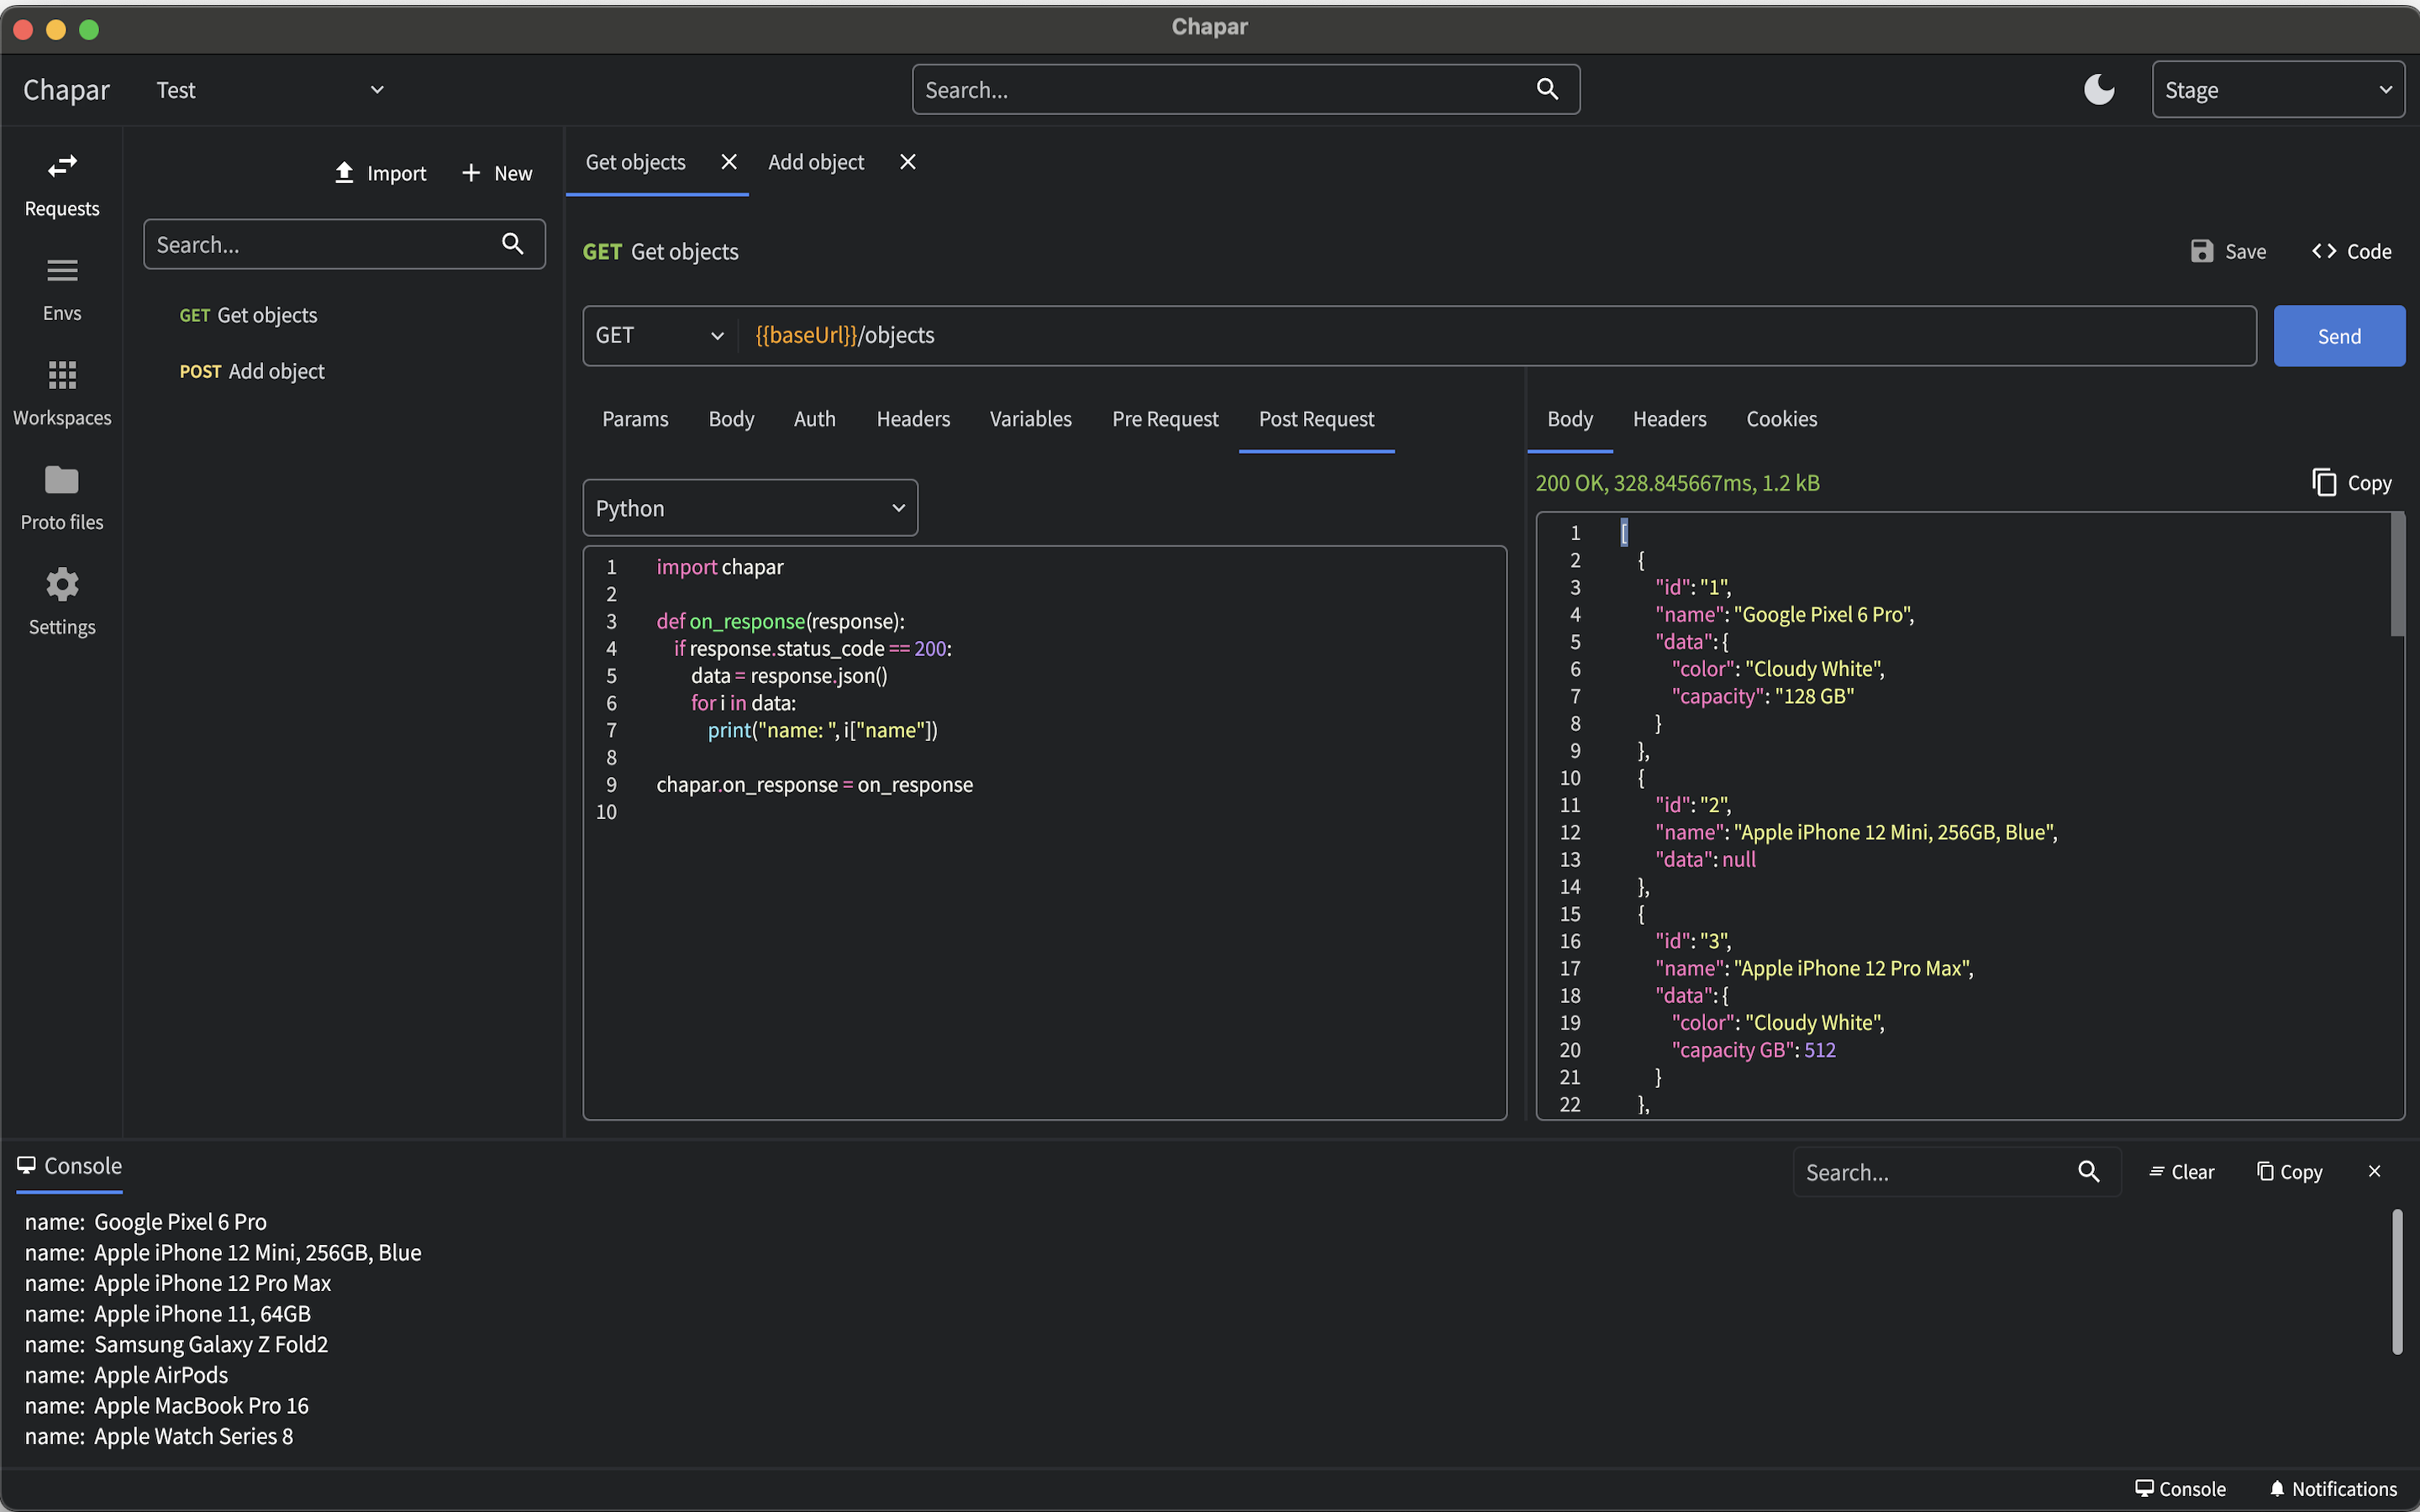Viewport: 2420px width, 1512px height.
Task: Click console line Samsung Galaxy Z Fold2
Action: click(x=176, y=1344)
